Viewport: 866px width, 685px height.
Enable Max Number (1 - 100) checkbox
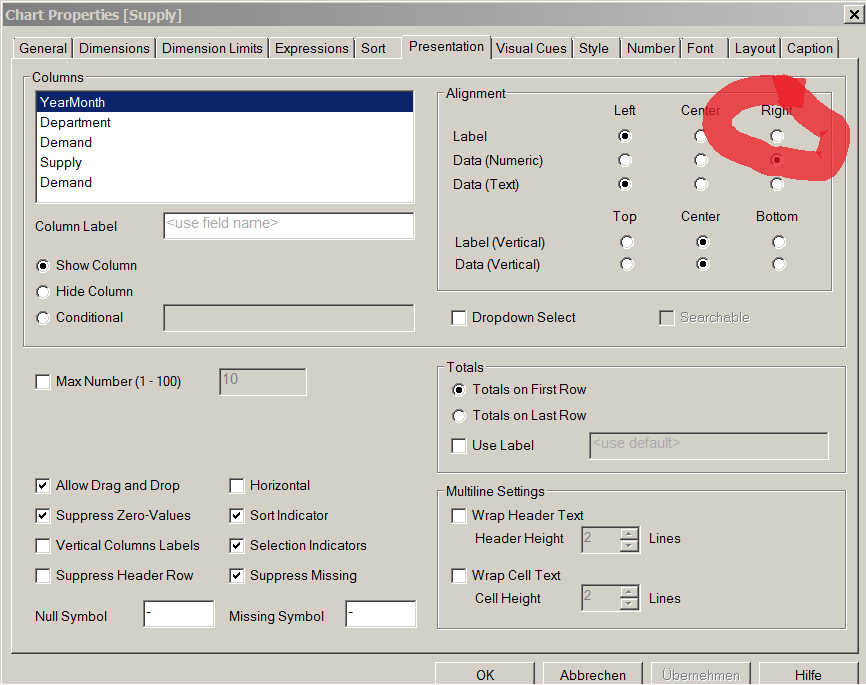pyautogui.click(x=43, y=382)
